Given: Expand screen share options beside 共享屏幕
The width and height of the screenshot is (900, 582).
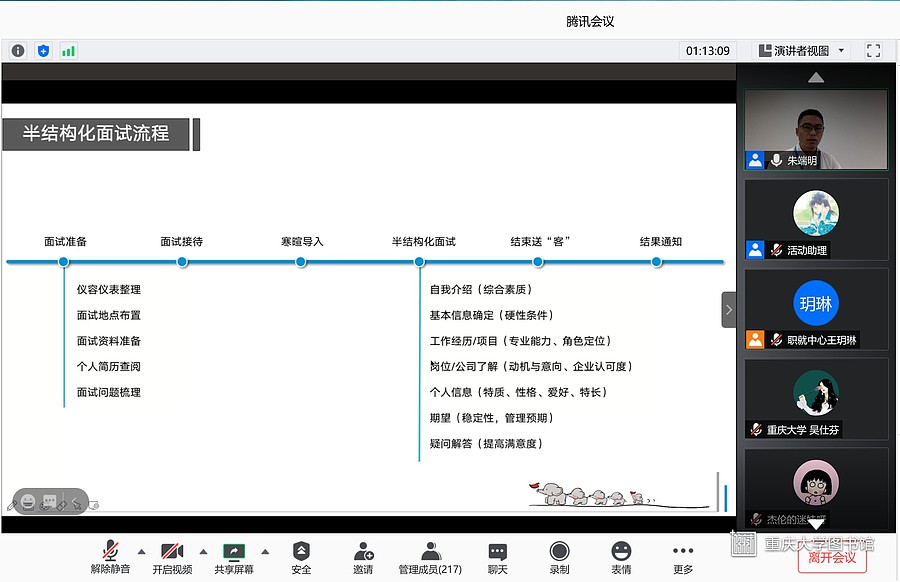Looking at the screenshot, I should point(265,551).
